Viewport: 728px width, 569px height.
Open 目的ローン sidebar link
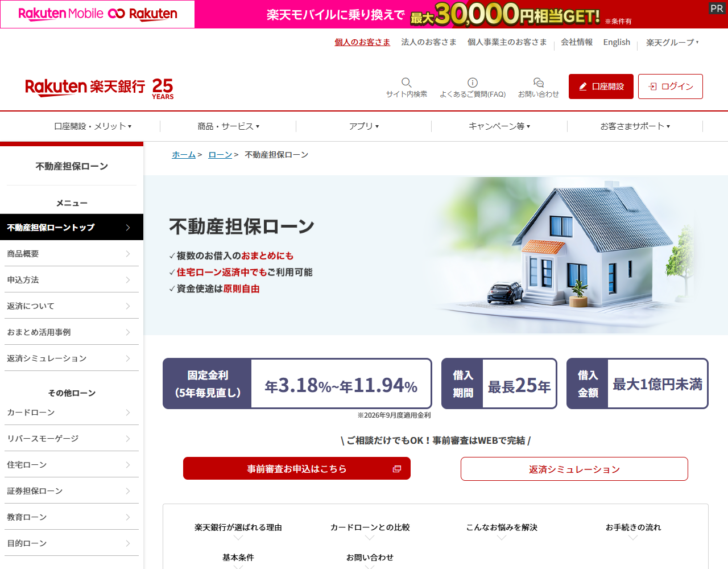72,543
